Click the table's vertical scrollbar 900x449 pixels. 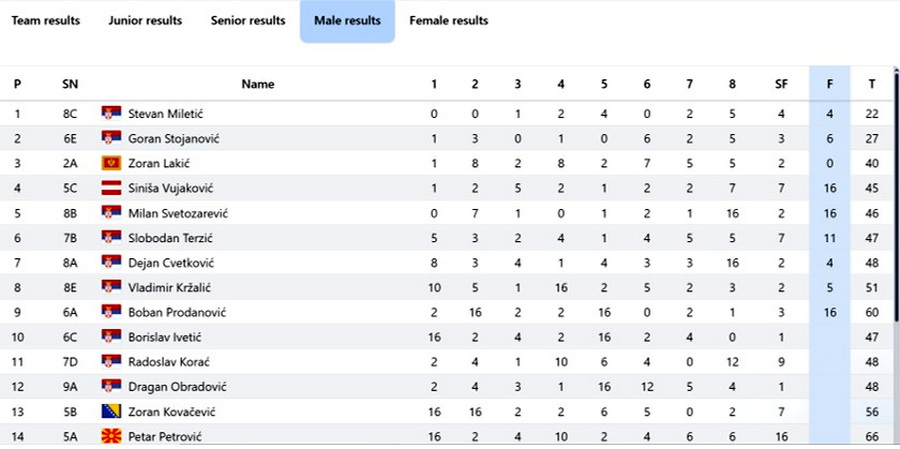click(x=897, y=195)
